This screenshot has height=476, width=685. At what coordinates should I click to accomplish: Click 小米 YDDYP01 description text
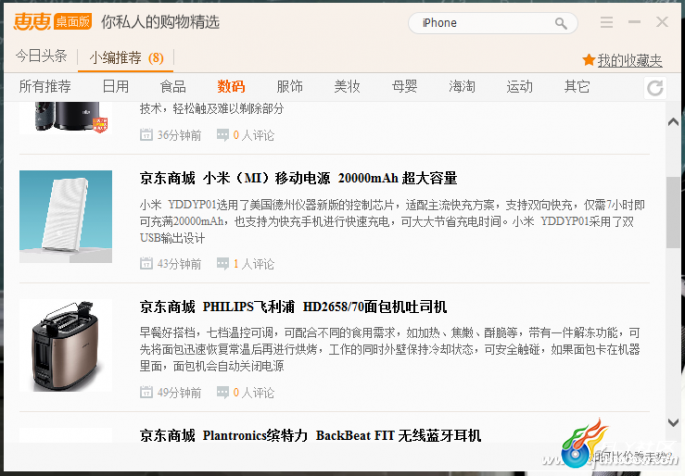tap(392, 221)
